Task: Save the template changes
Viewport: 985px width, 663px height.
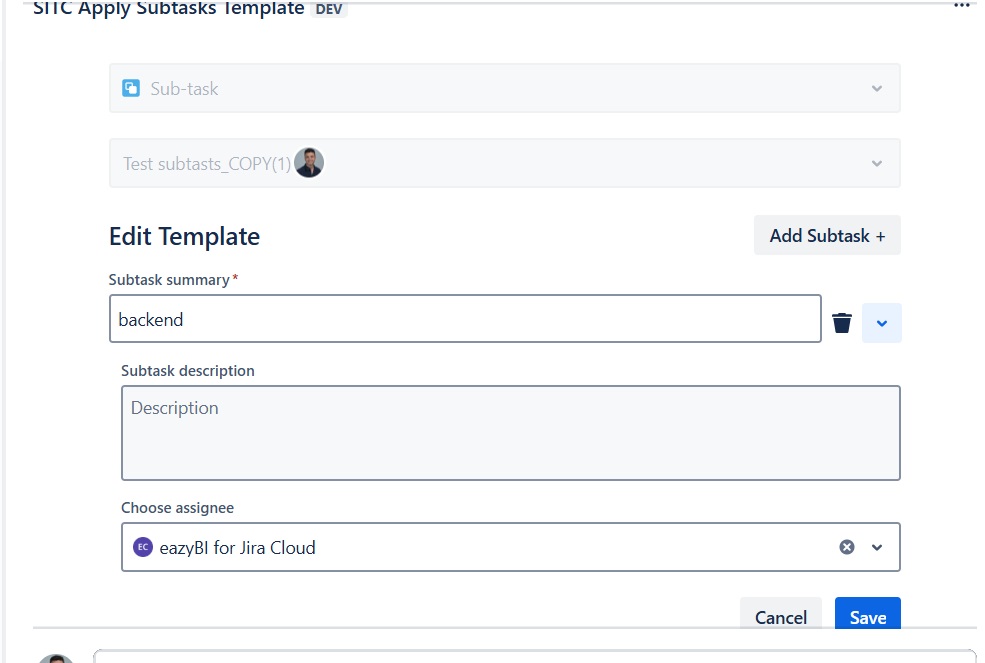Action: (866, 617)
